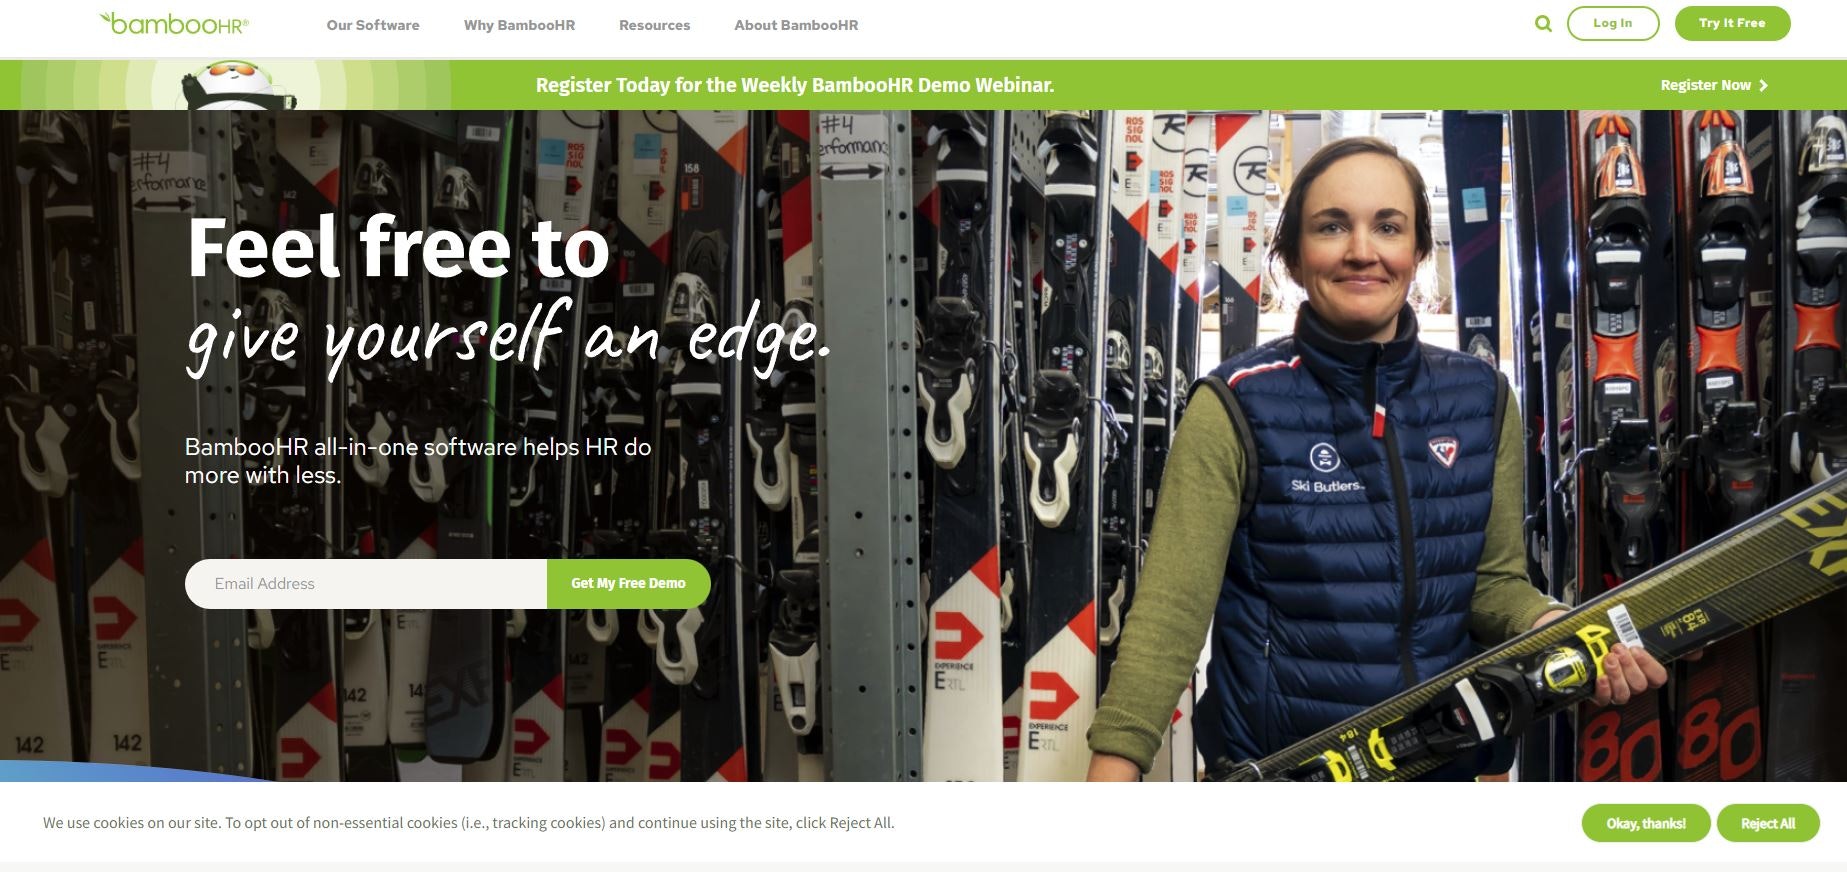Click Reject All cookies button
Image resolution: width=1847 pixels, height=872 pixels.
click(x=1767, y=823)
